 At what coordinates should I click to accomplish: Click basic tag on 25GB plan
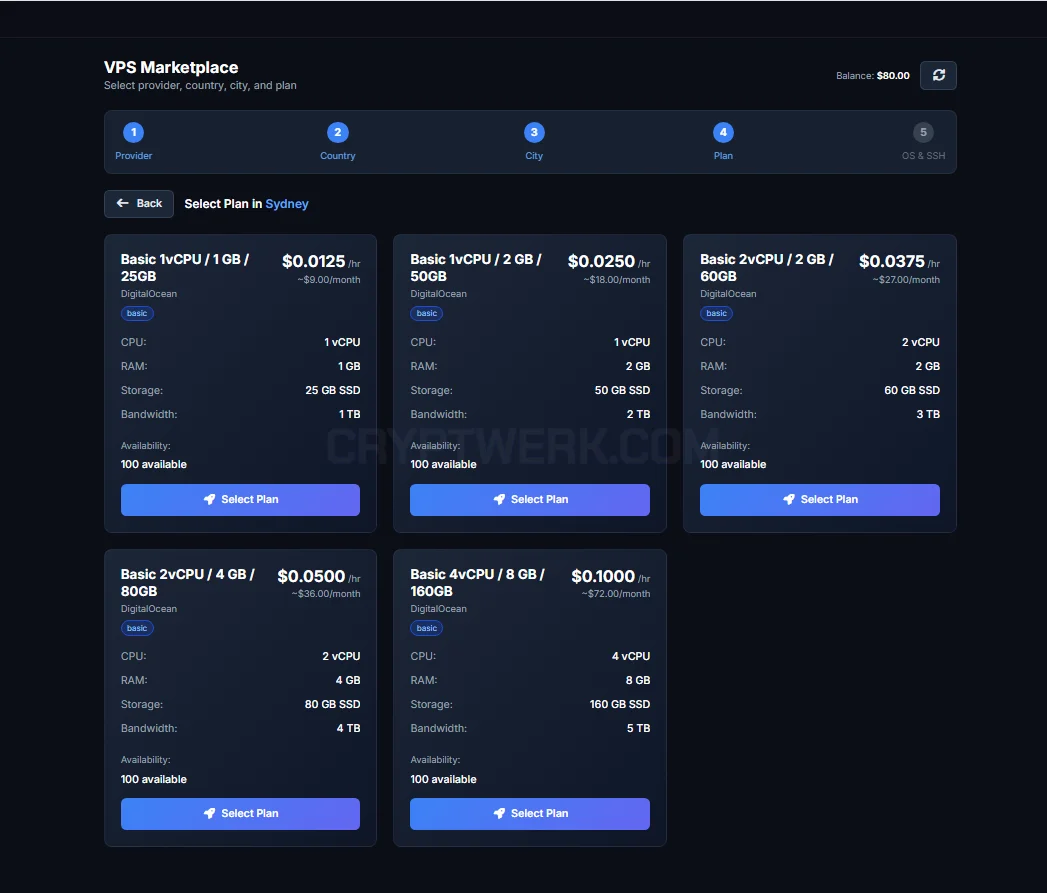tap(137, 313)
